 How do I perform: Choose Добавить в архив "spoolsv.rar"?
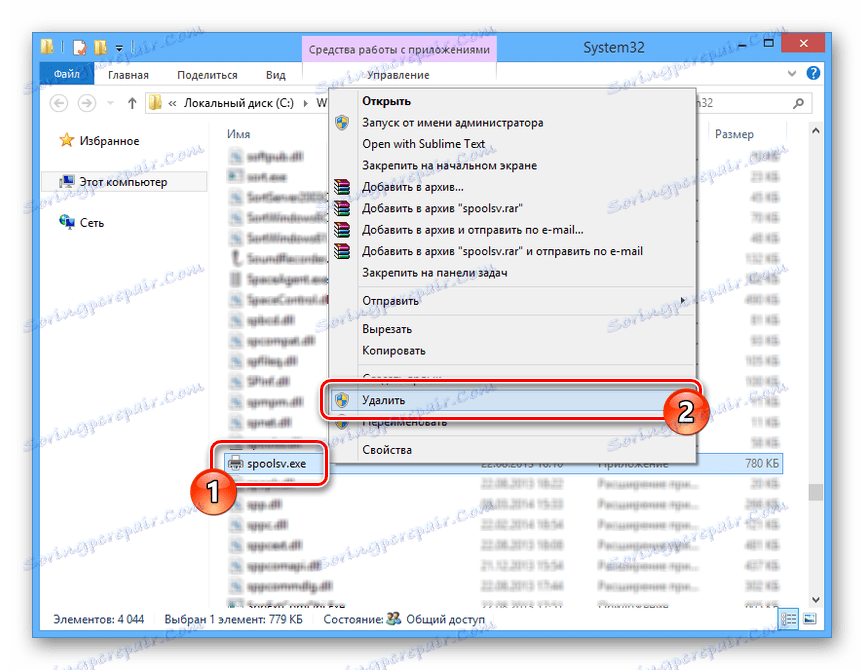coord(512,208)
